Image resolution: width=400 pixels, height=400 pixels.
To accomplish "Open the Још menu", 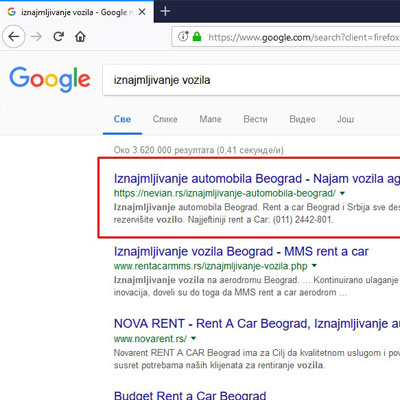I will 345,119.
